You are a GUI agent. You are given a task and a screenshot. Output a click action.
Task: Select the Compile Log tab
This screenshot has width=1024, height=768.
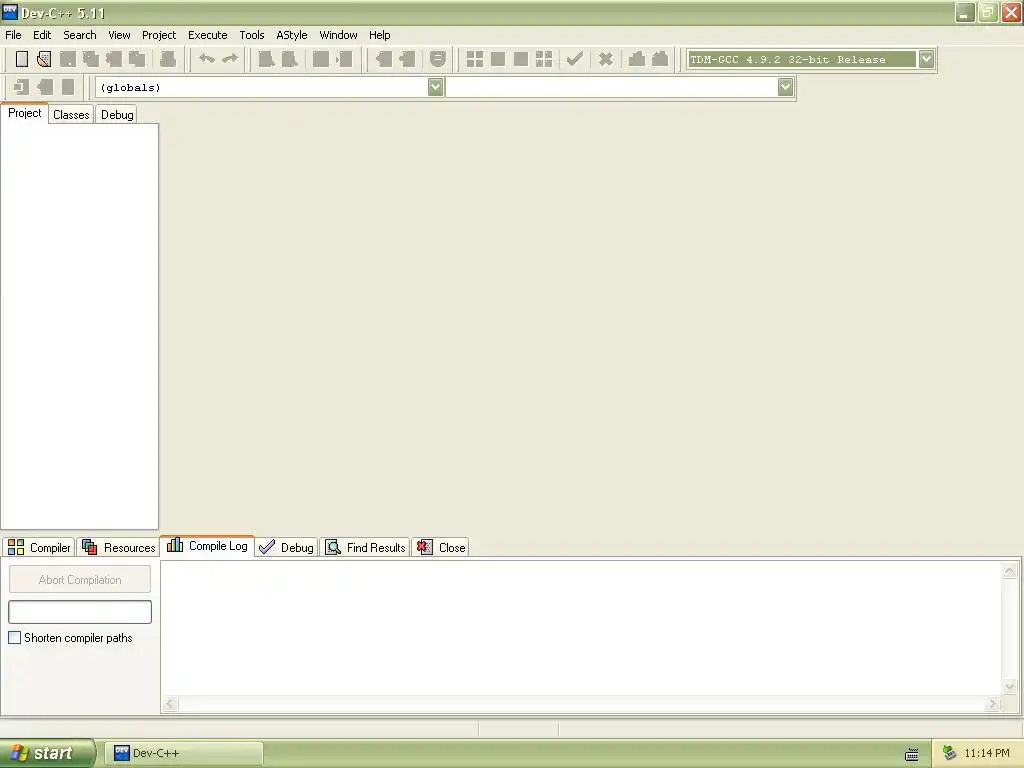coord(207,545)
